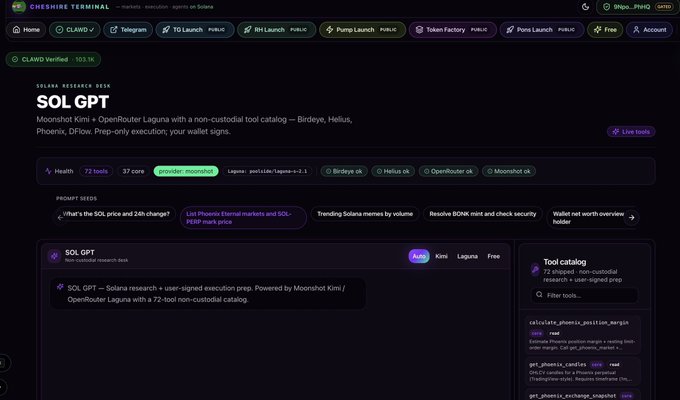Click the rocket icon in RH Launch
This screenshot has width=680, height=400.
pos(248,30)
